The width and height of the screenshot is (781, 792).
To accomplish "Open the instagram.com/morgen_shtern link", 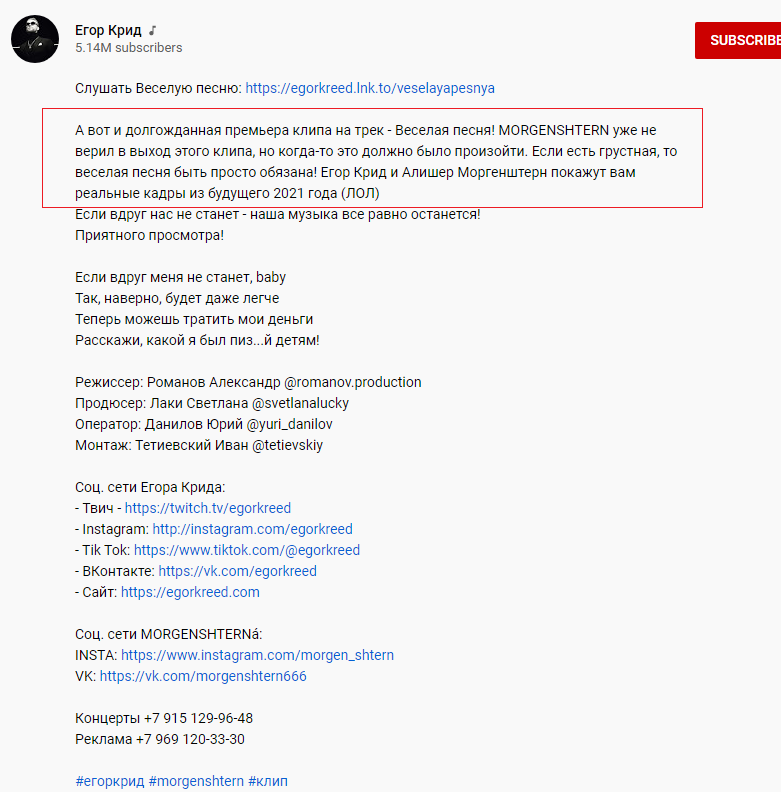I will point(257,655).
